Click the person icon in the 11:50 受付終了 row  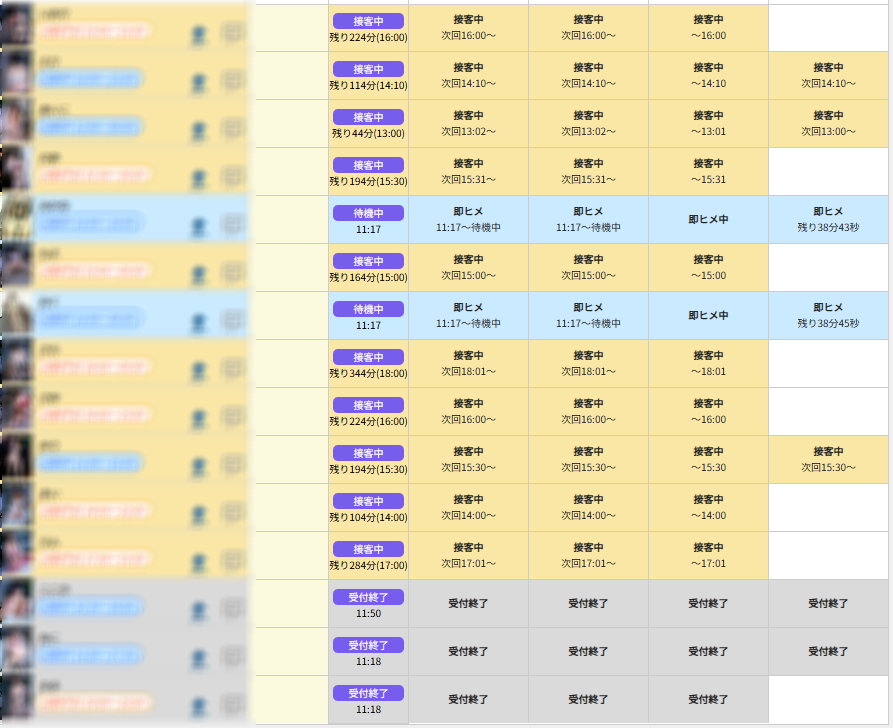tap(199, 609)
